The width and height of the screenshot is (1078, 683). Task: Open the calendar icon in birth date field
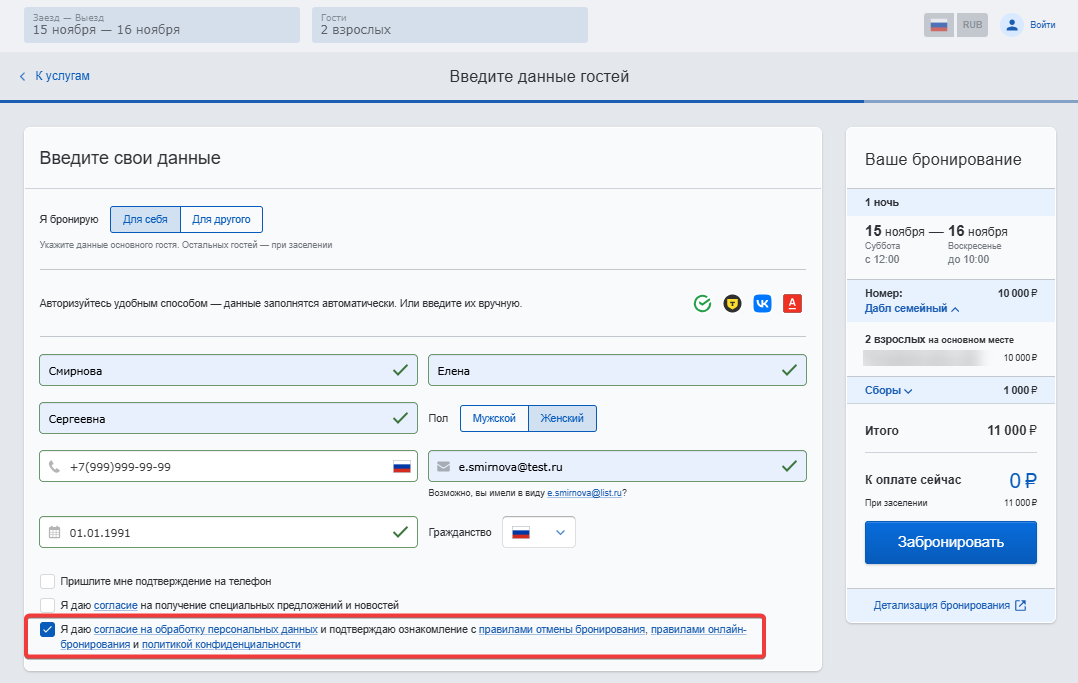tap(55, 533)
